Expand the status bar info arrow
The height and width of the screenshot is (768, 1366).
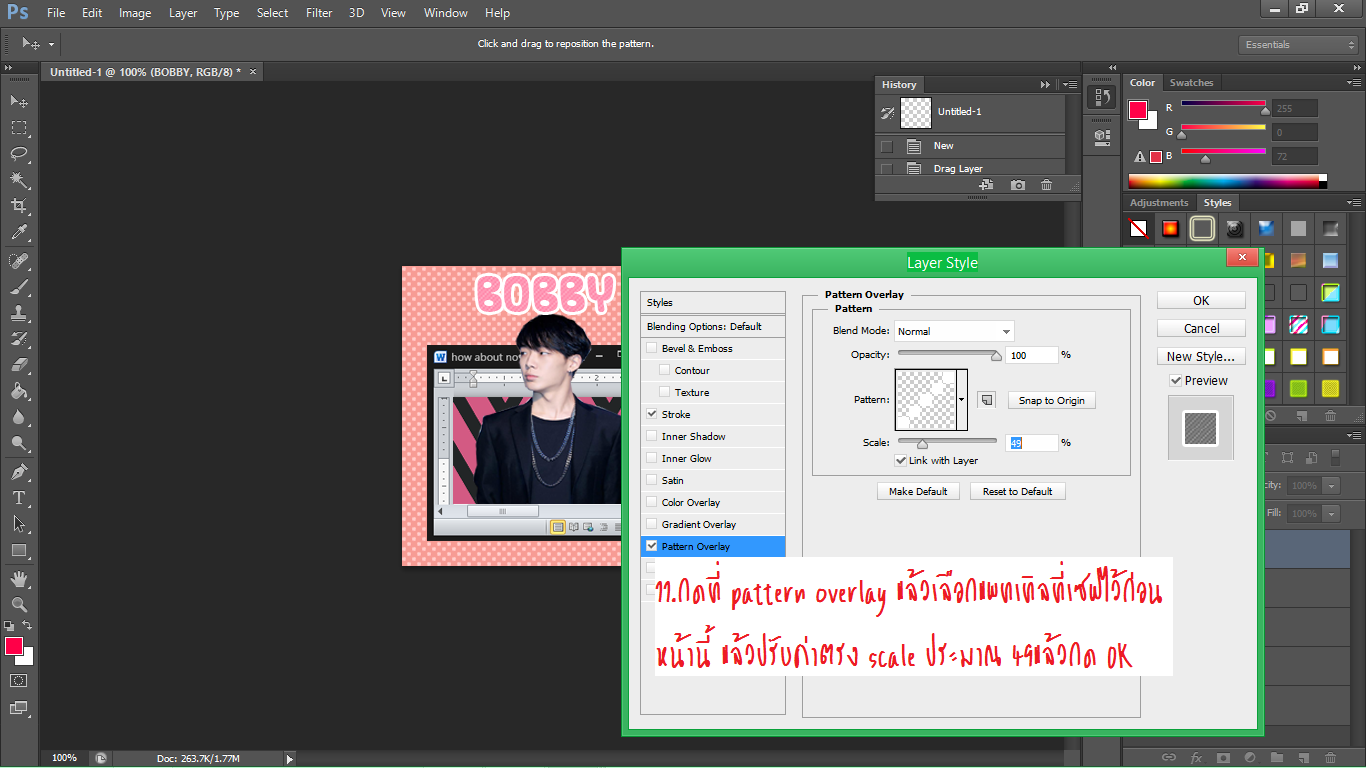[x=290, y=759]
